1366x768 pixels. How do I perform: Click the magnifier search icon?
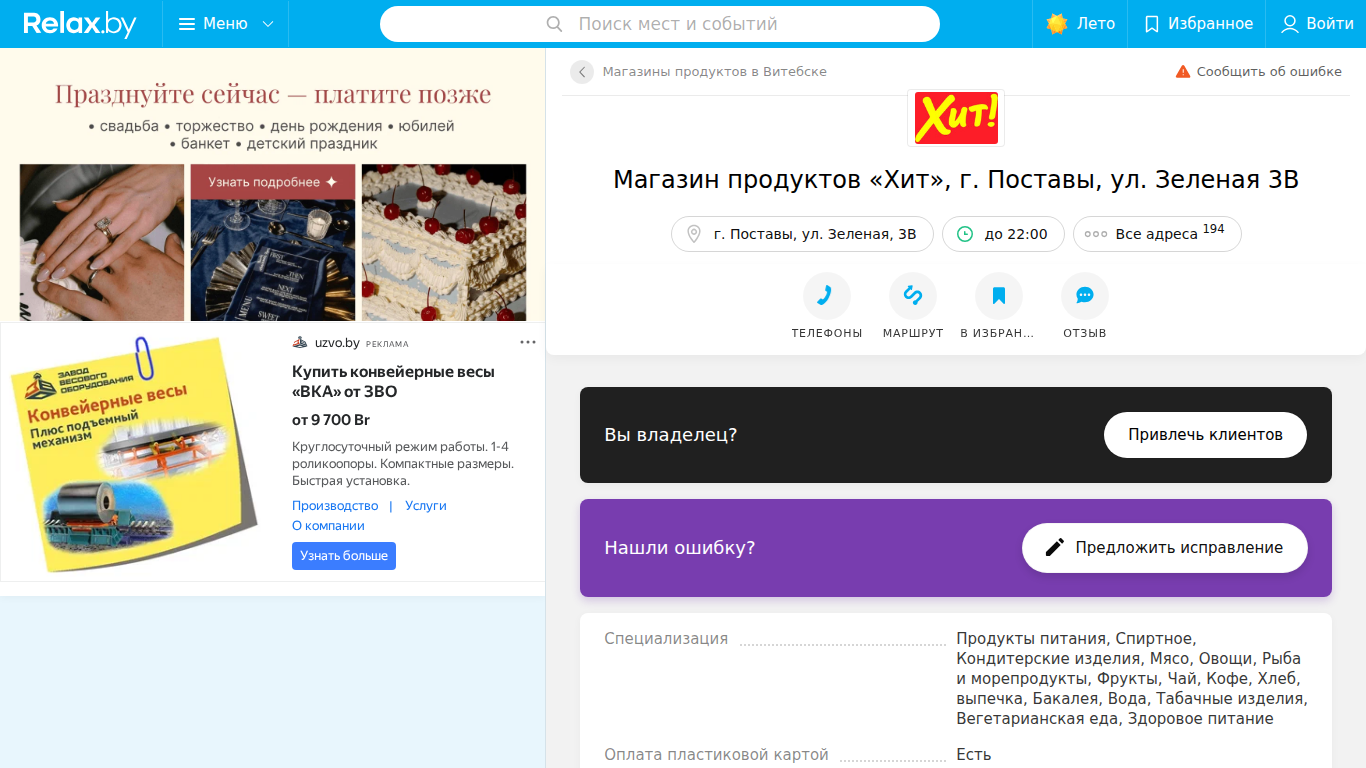click(x=555, y=24)
